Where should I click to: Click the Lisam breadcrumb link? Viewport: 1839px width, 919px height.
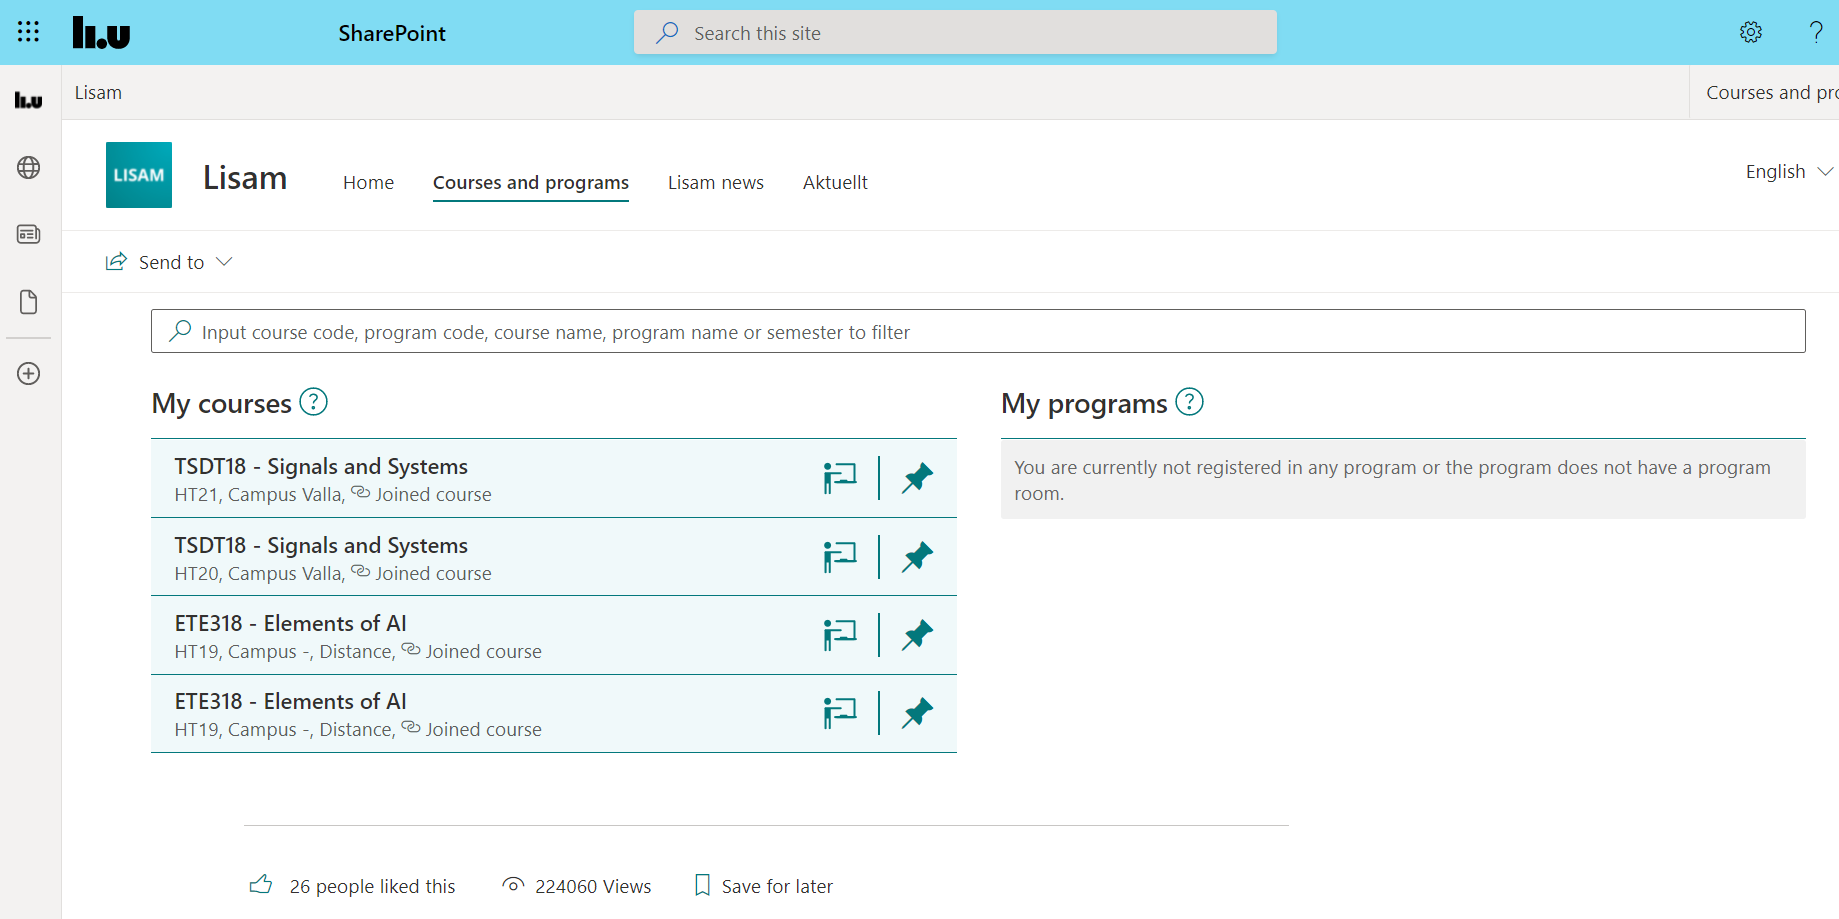[x=98, y=93]
